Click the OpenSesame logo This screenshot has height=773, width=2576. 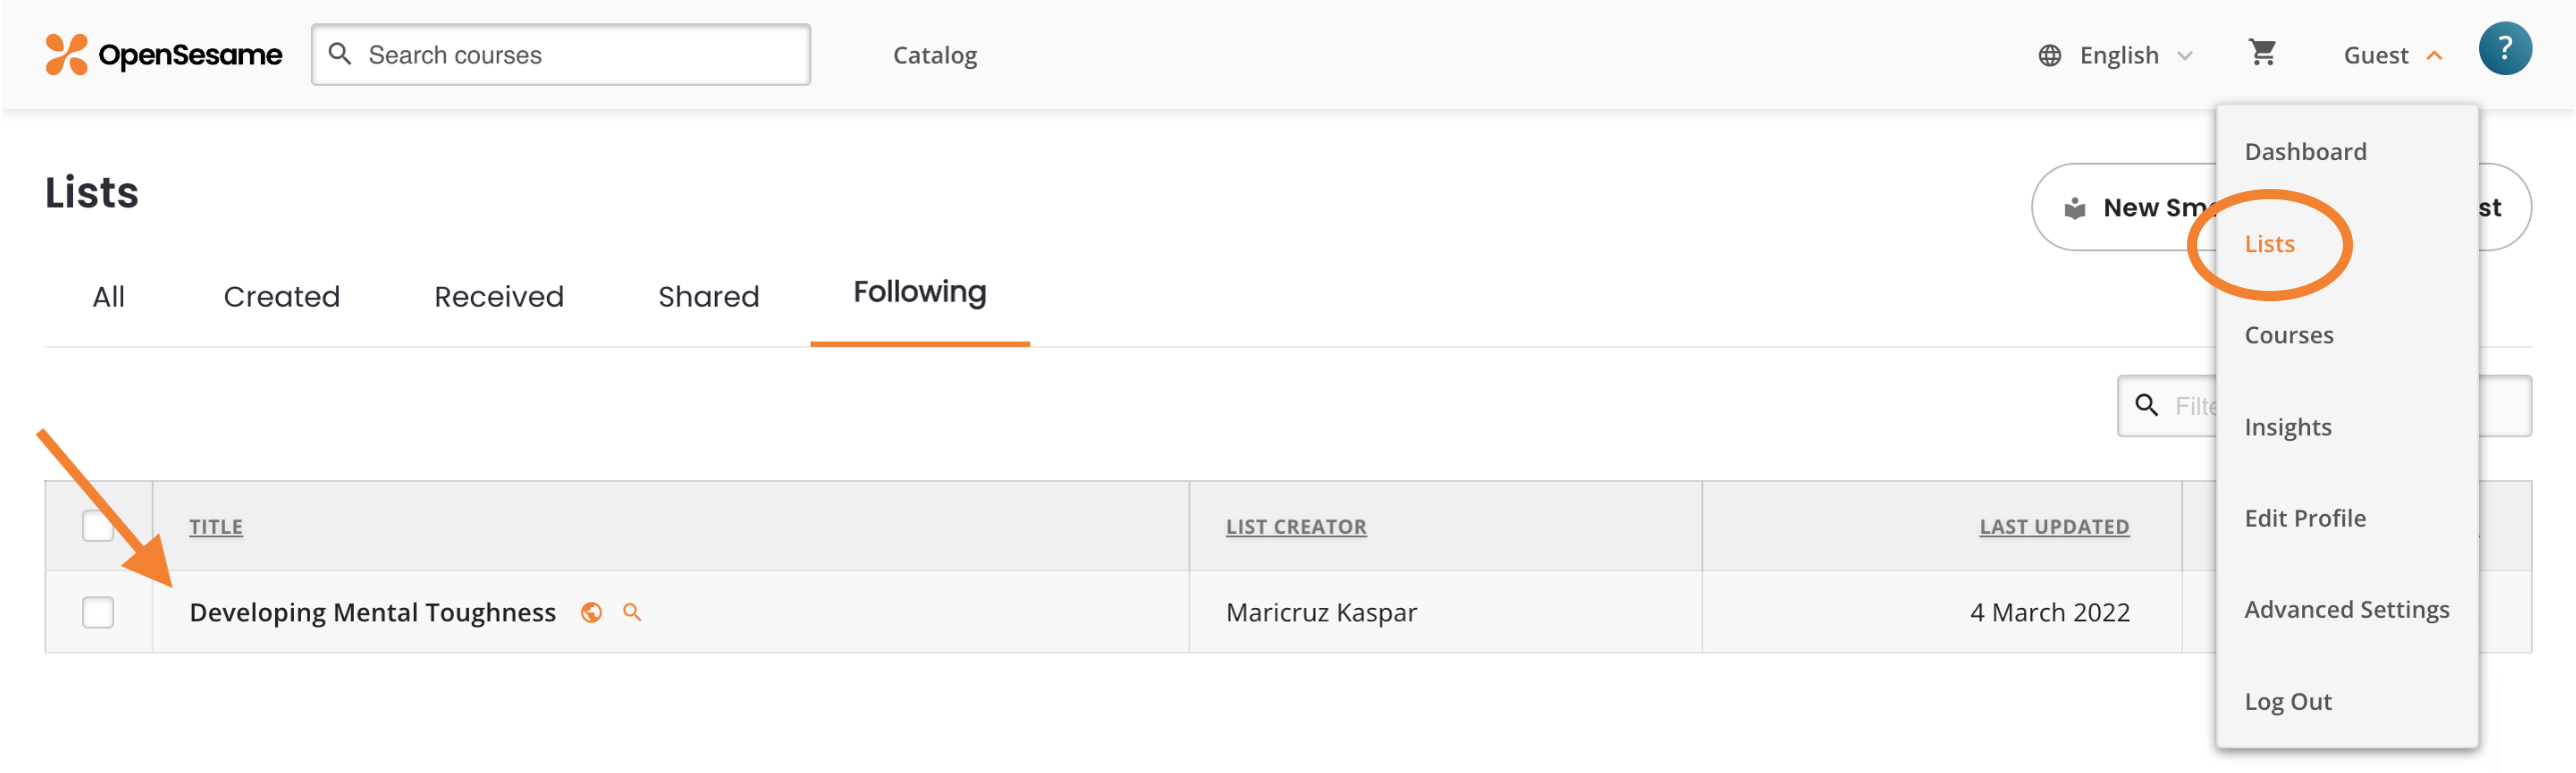[164, 55]
